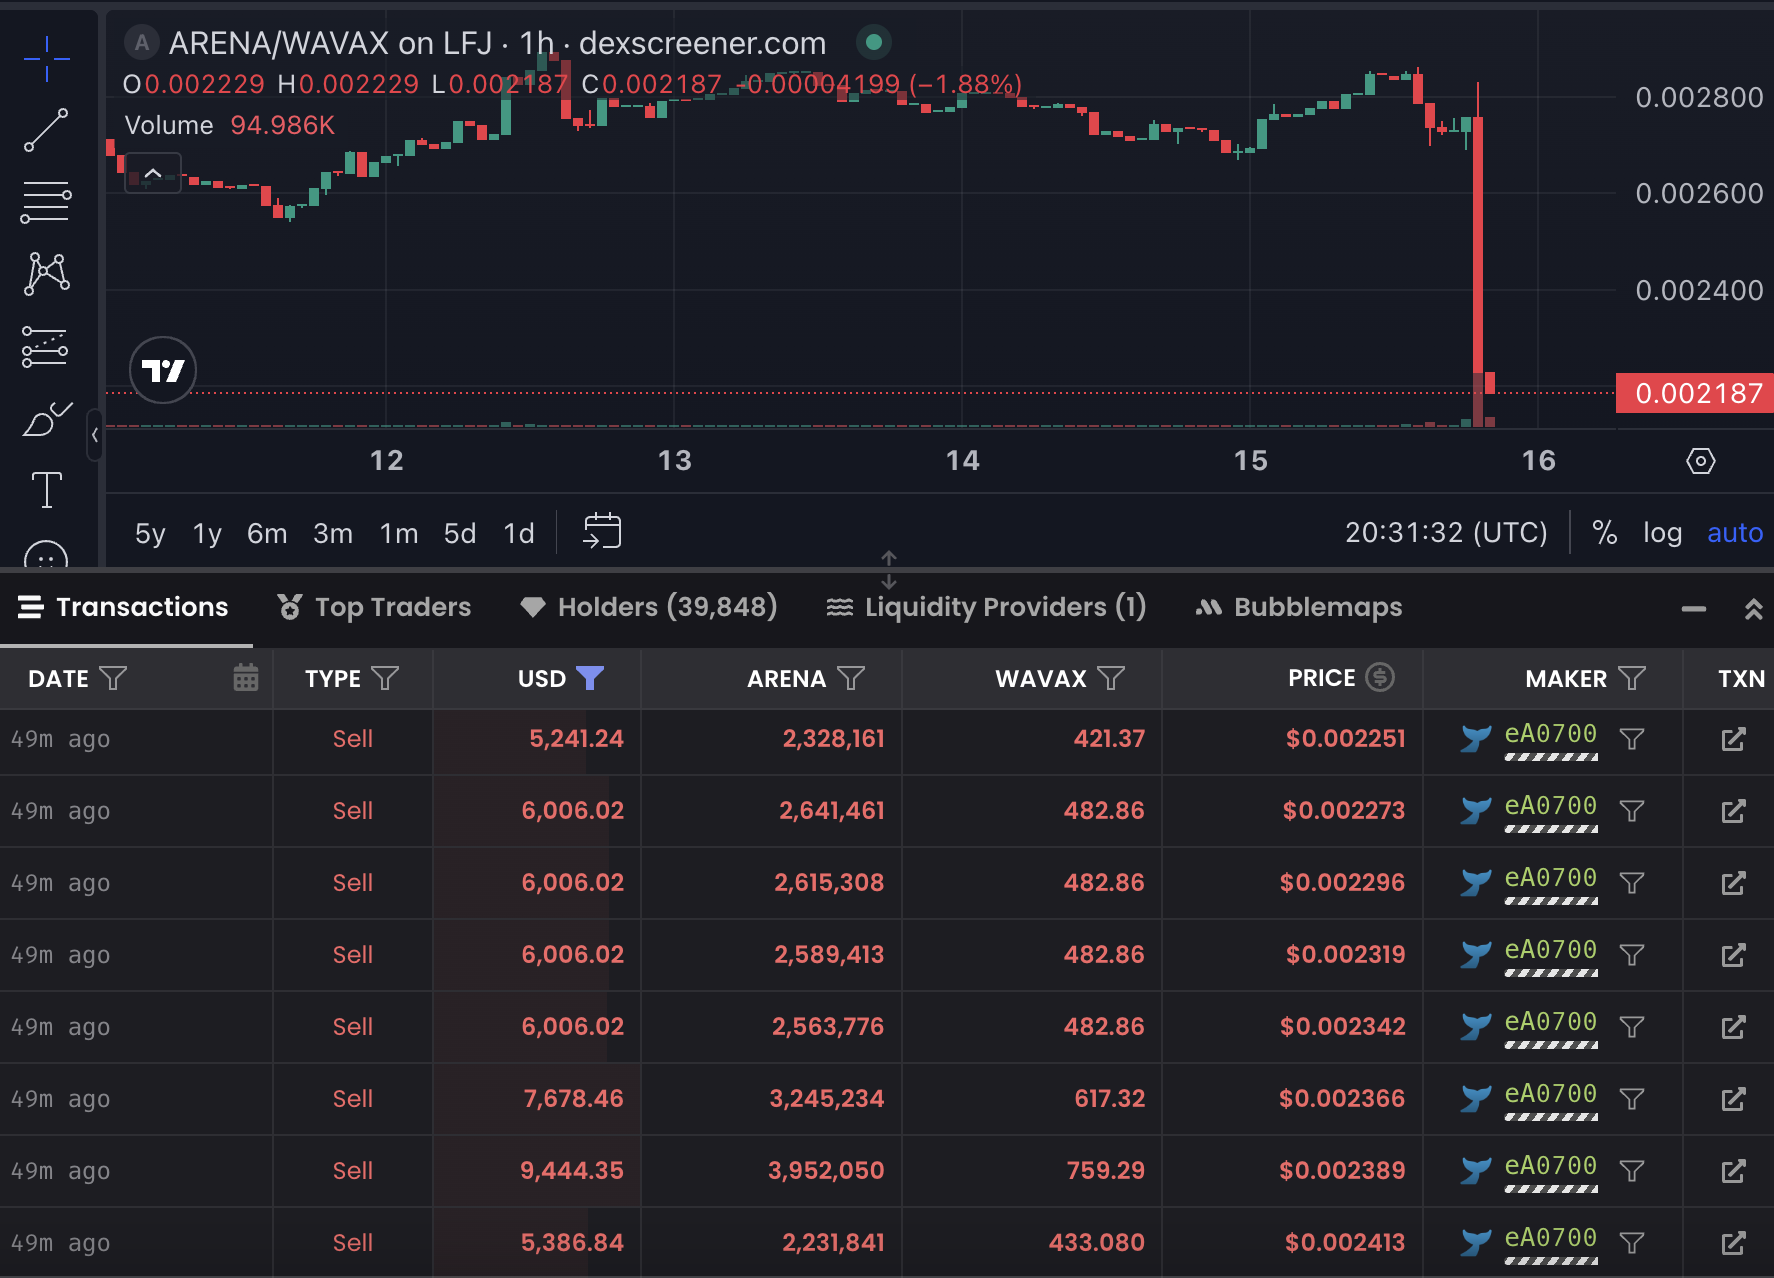Open the TradingView logo link
The width and height of the screenshot is (1774, 1278).
click(x=163, y=370)
